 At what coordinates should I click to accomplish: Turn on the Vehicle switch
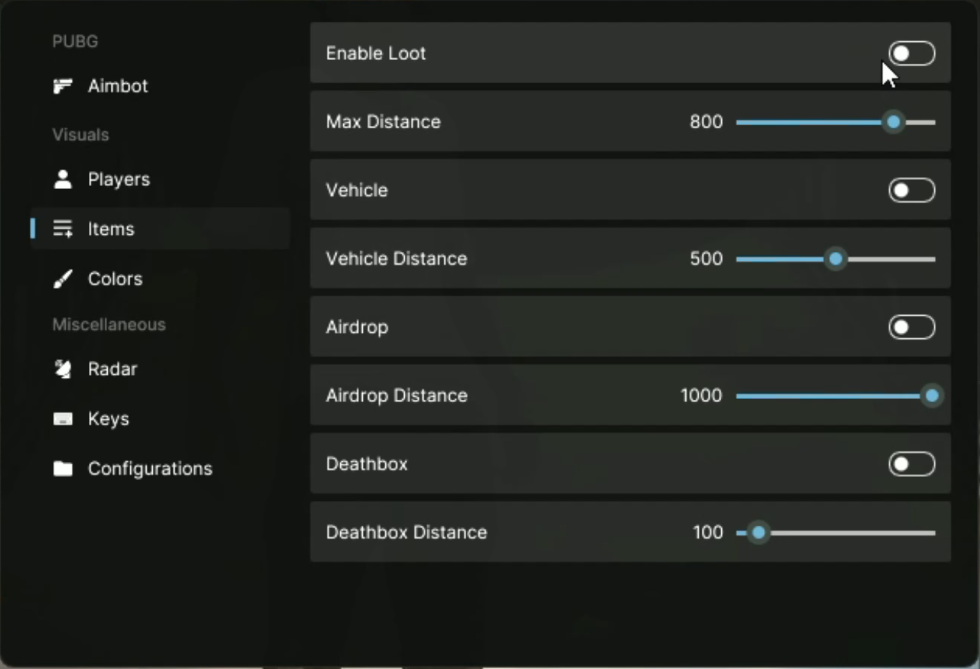tap(911, 190)
